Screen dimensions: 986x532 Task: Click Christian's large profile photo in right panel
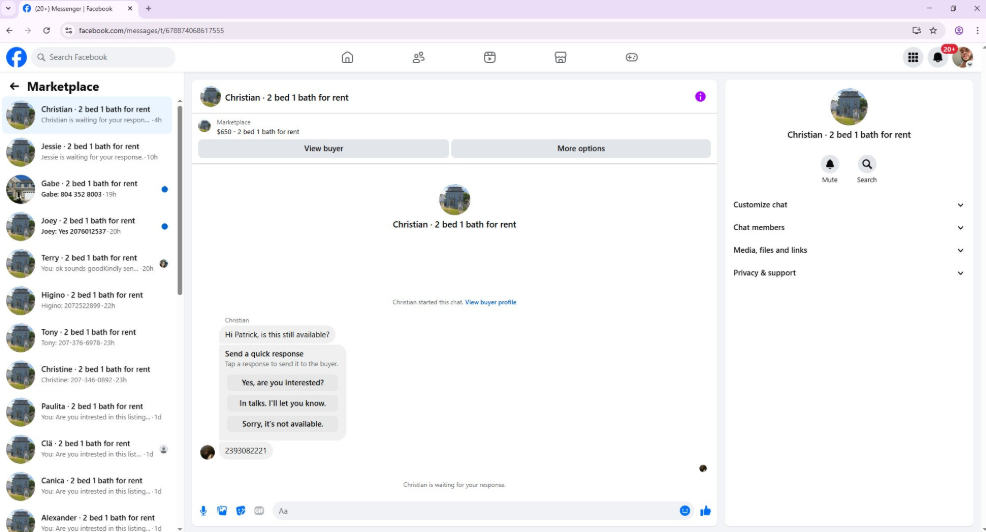(848, 107)
